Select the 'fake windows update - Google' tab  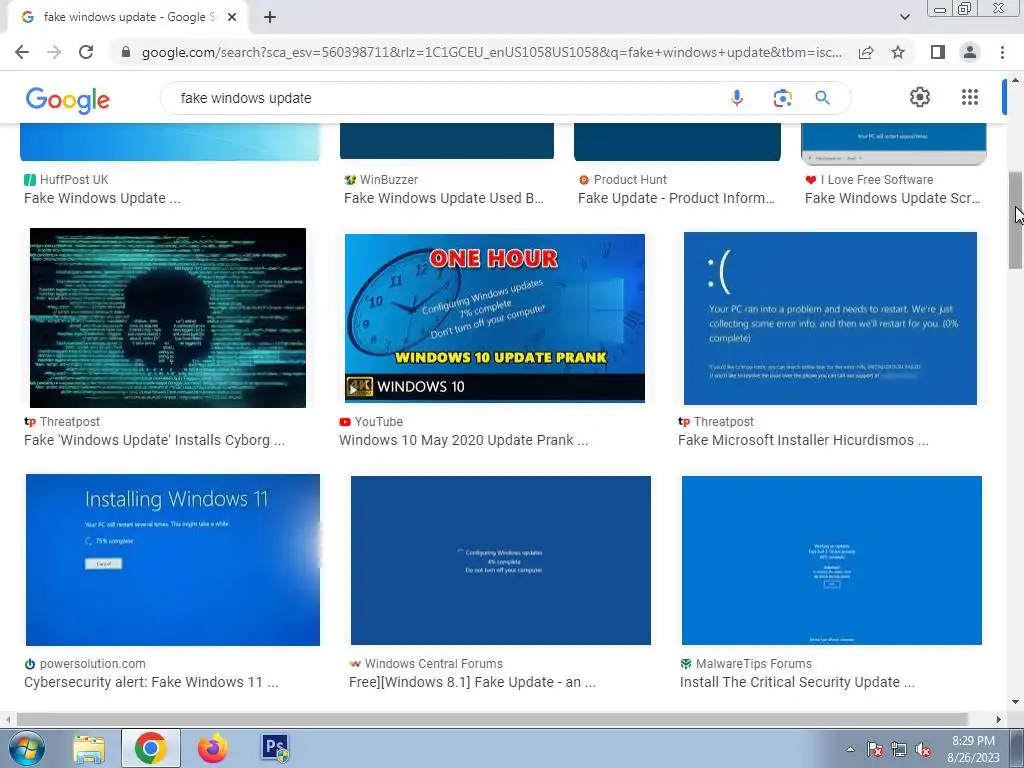(127, 17)
